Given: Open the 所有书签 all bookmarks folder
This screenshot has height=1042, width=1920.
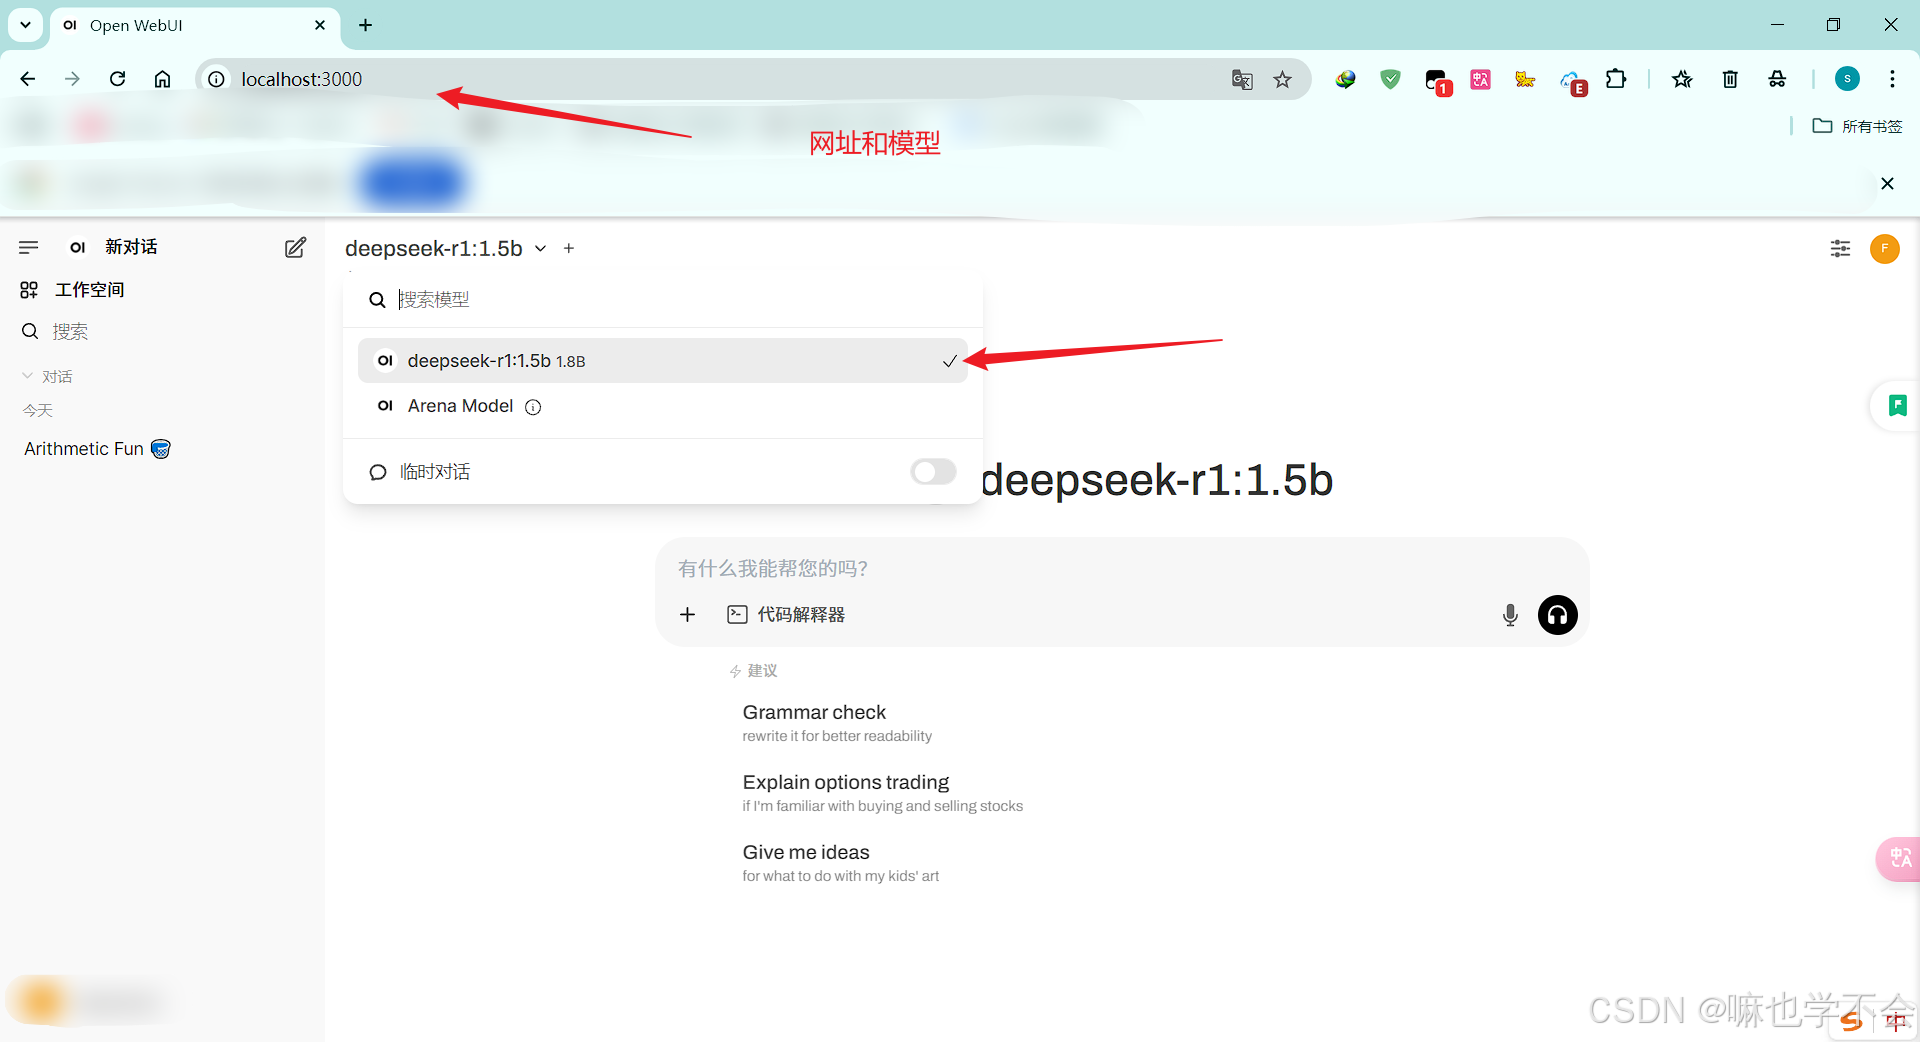Looking at the screenshot, I should (1857, 126).
